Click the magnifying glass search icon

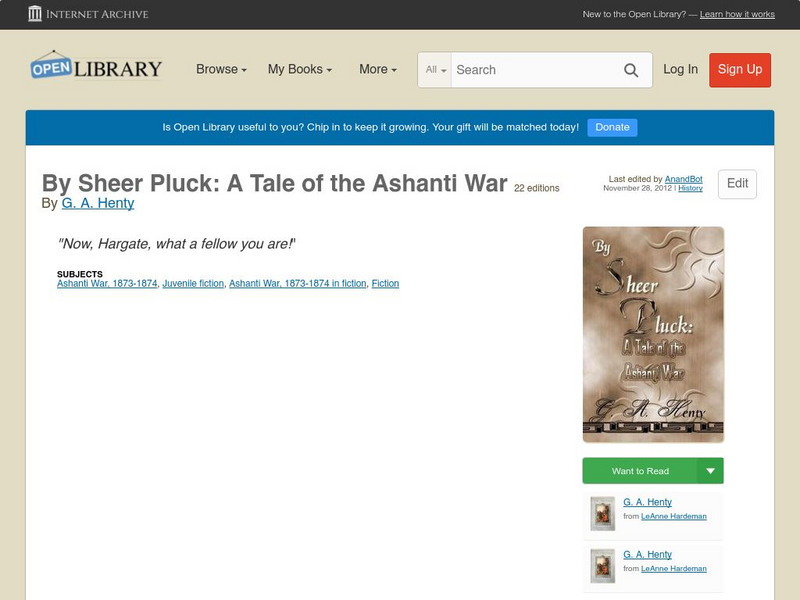(631, 70)
